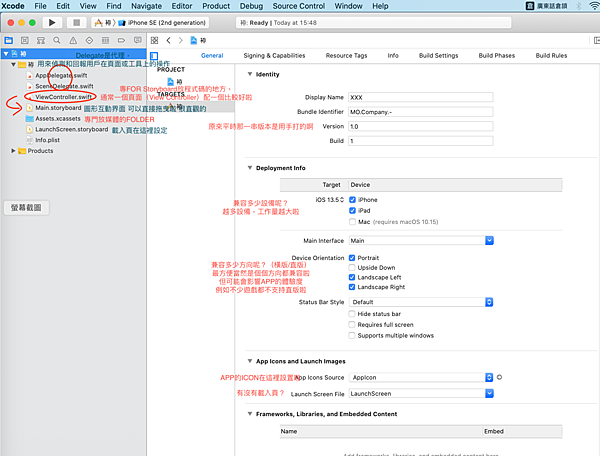The image size is (600, 456).
Task: Click the Bundle Identifier field
Action: pos(421,112)
